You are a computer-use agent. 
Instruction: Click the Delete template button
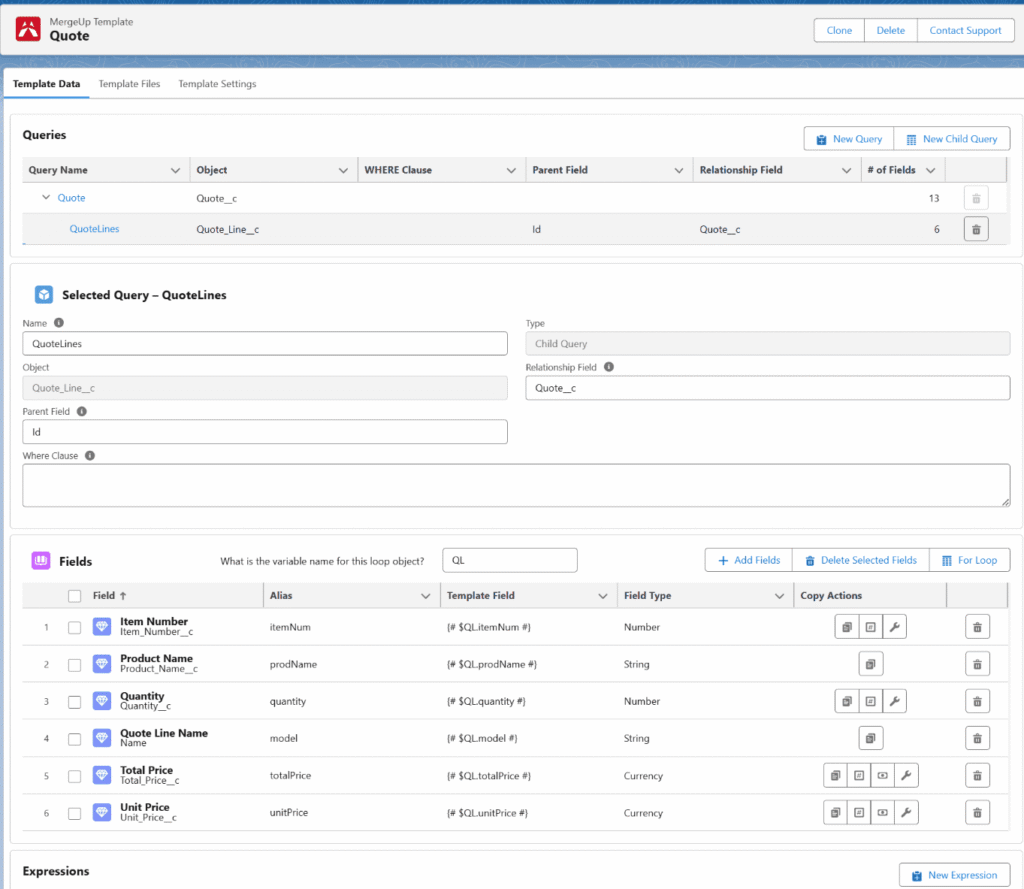pos(891,30)
